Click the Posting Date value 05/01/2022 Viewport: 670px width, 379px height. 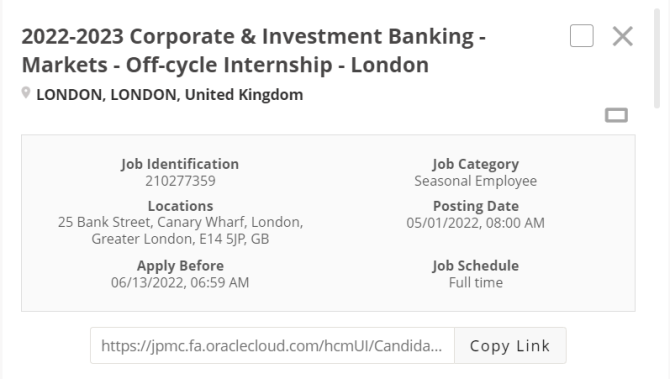tap(476, 223)
